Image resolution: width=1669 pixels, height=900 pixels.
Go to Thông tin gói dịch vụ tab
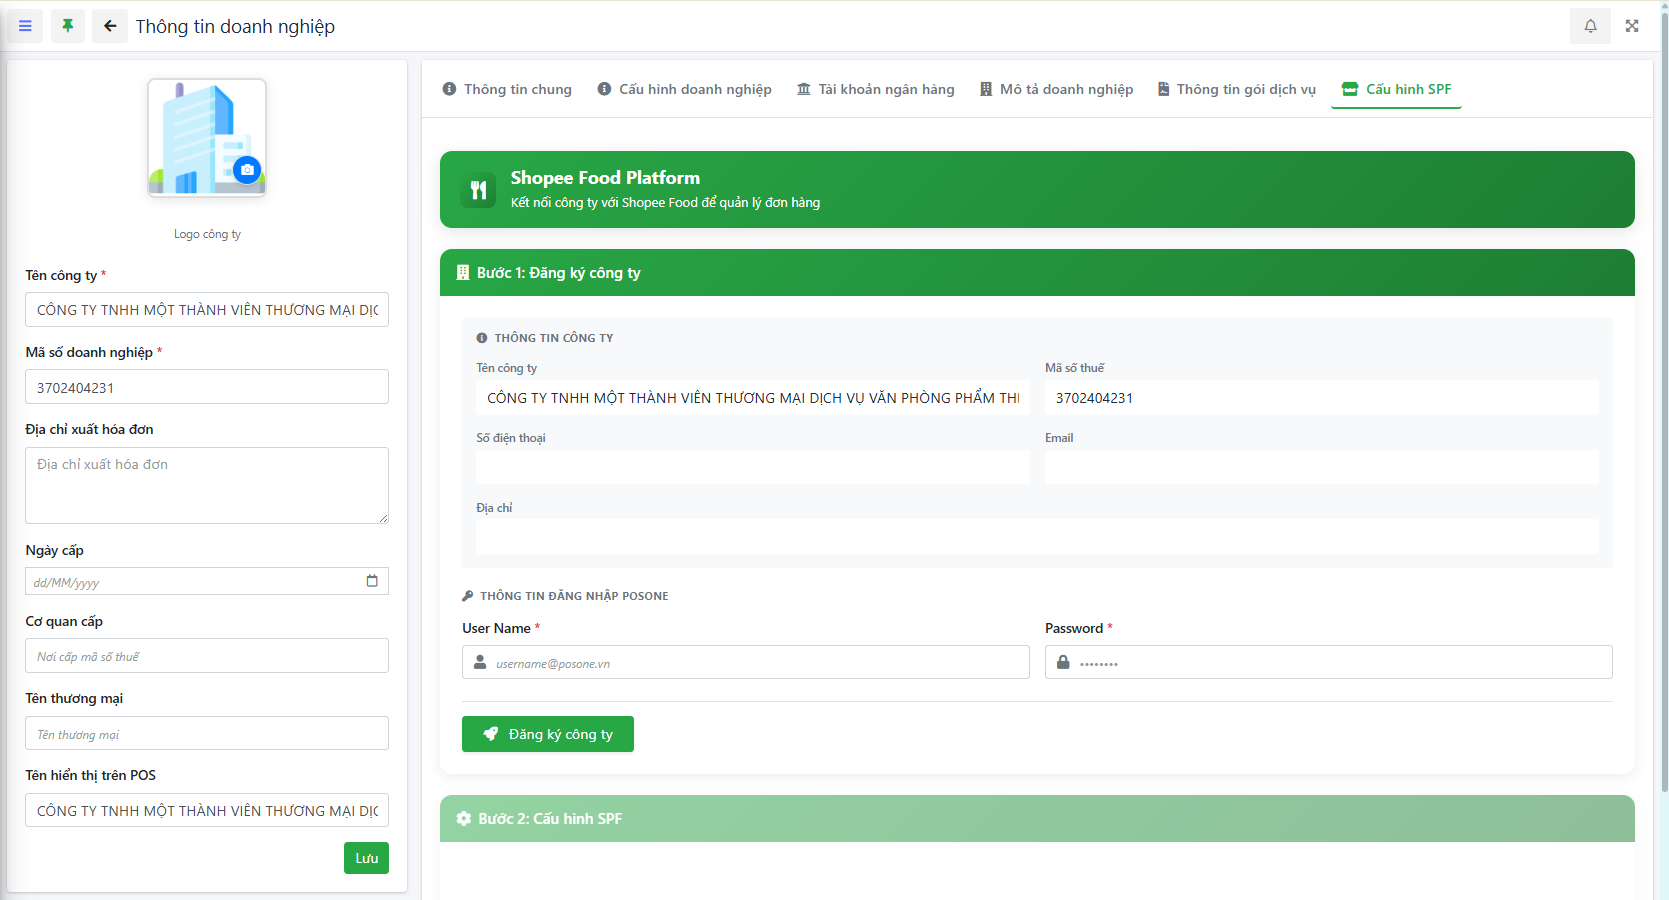[x=1236, y=89]
